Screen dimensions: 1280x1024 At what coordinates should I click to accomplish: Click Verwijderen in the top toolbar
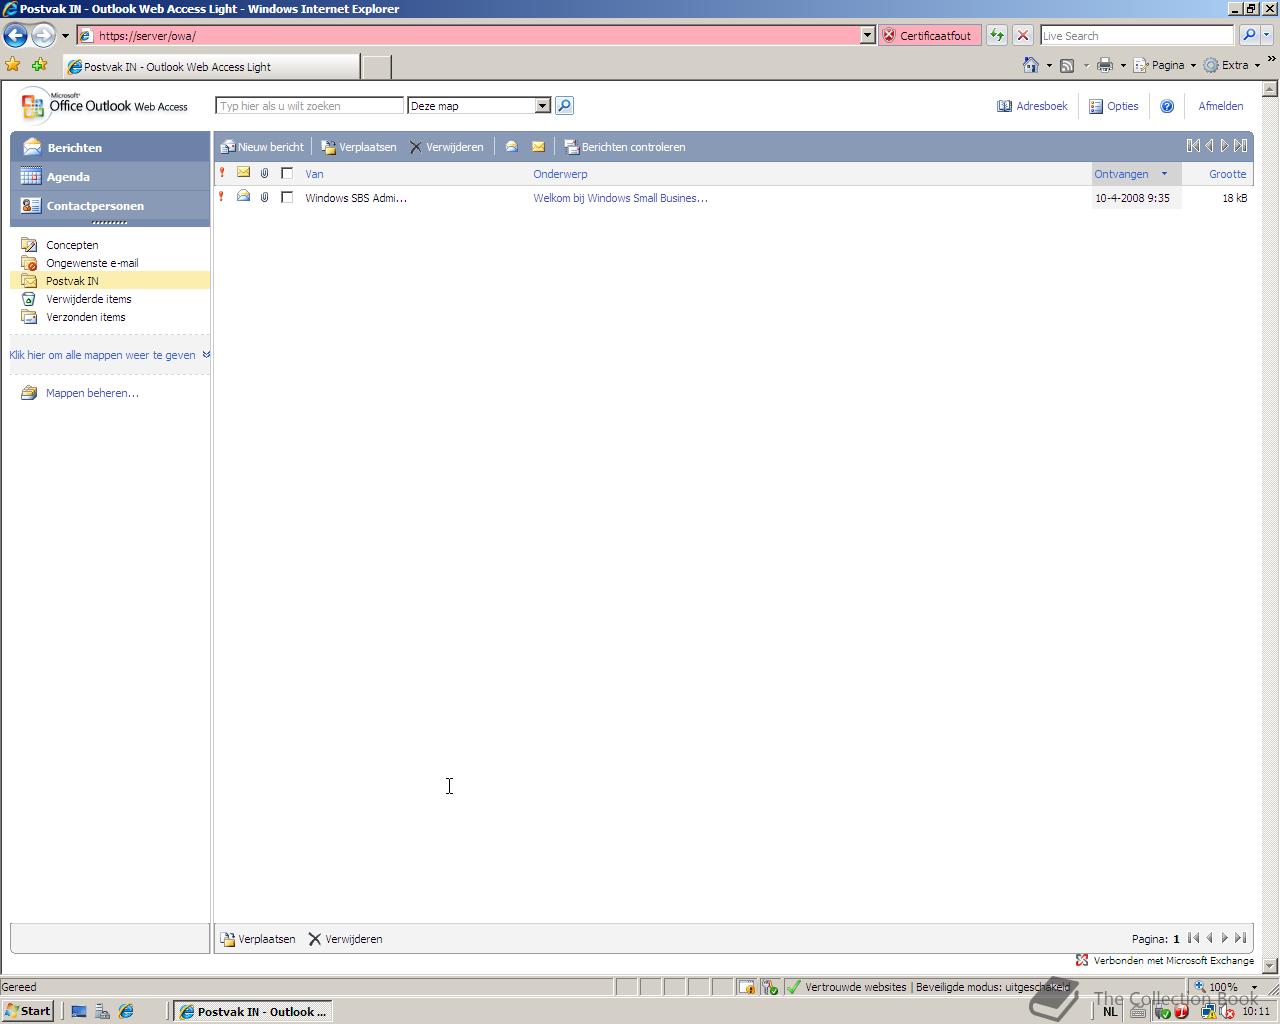coord(446,147)
